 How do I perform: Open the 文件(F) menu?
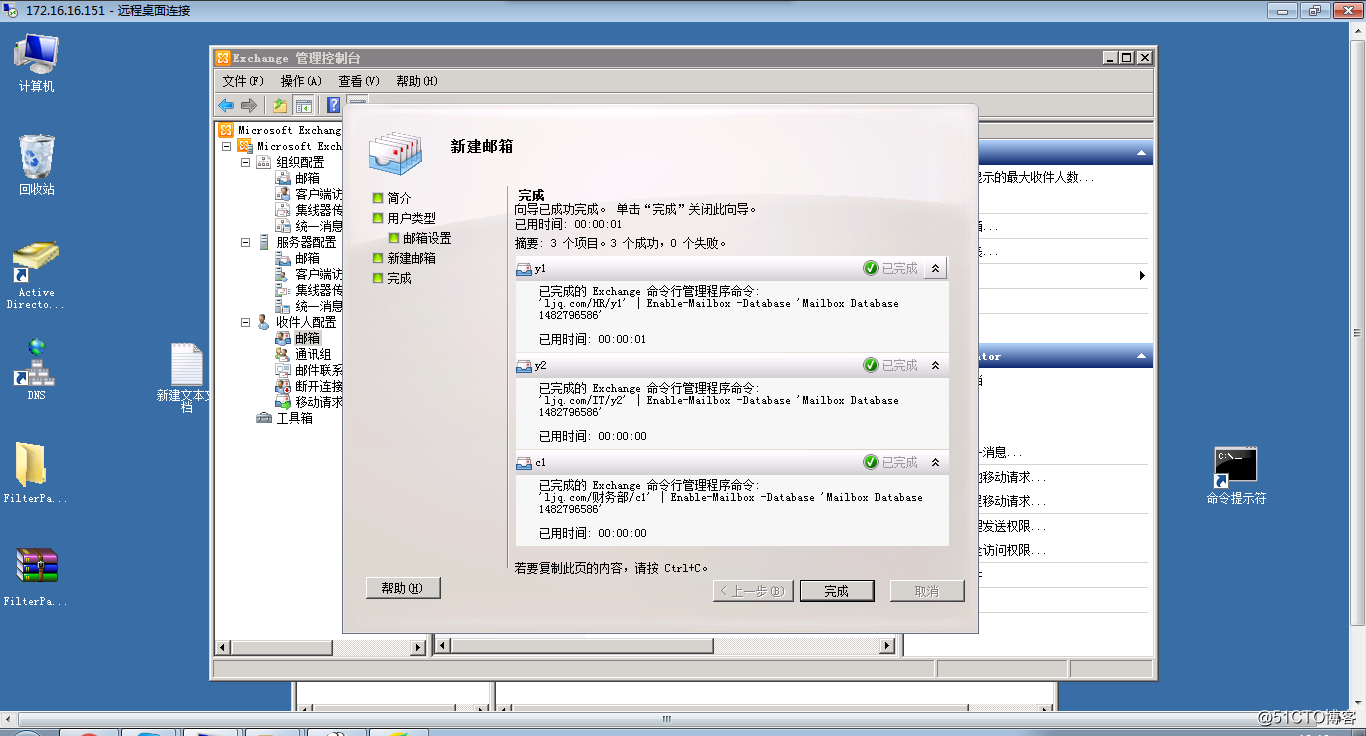243,81
